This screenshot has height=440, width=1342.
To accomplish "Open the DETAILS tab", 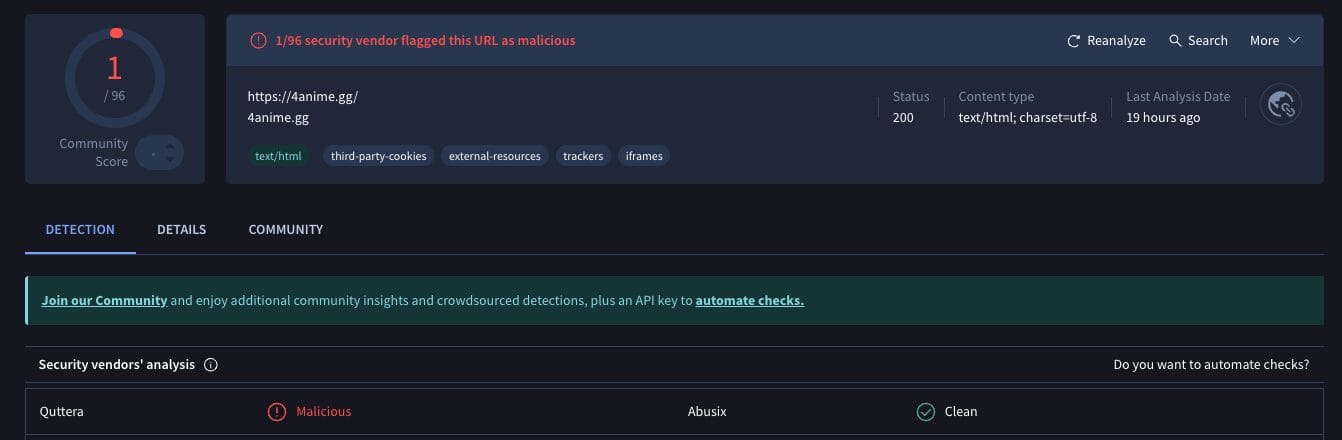I will tap(181, 230).
